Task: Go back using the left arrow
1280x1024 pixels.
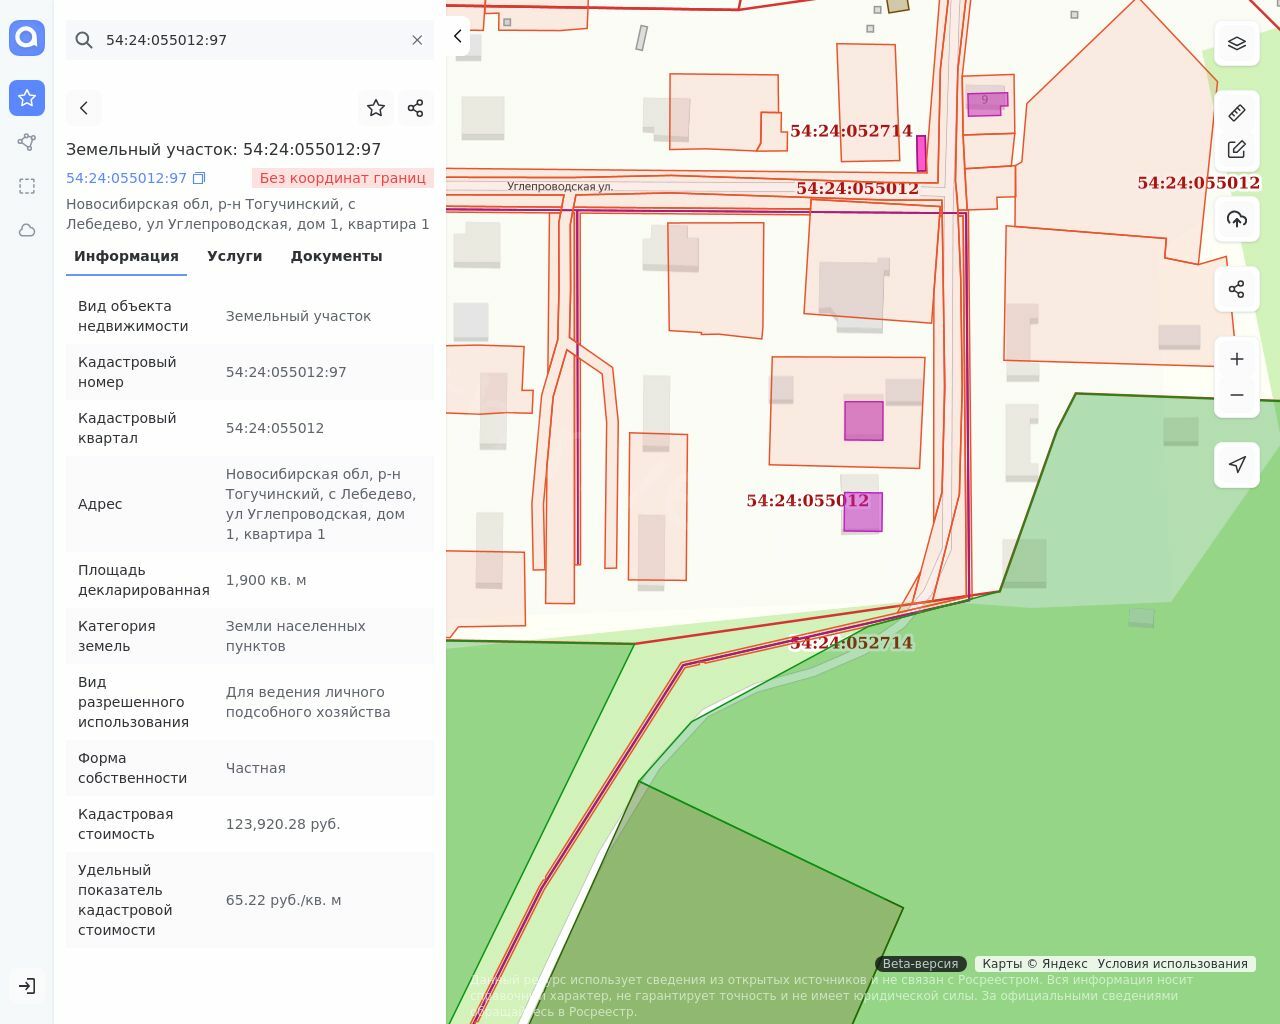Action: (84, 108)
